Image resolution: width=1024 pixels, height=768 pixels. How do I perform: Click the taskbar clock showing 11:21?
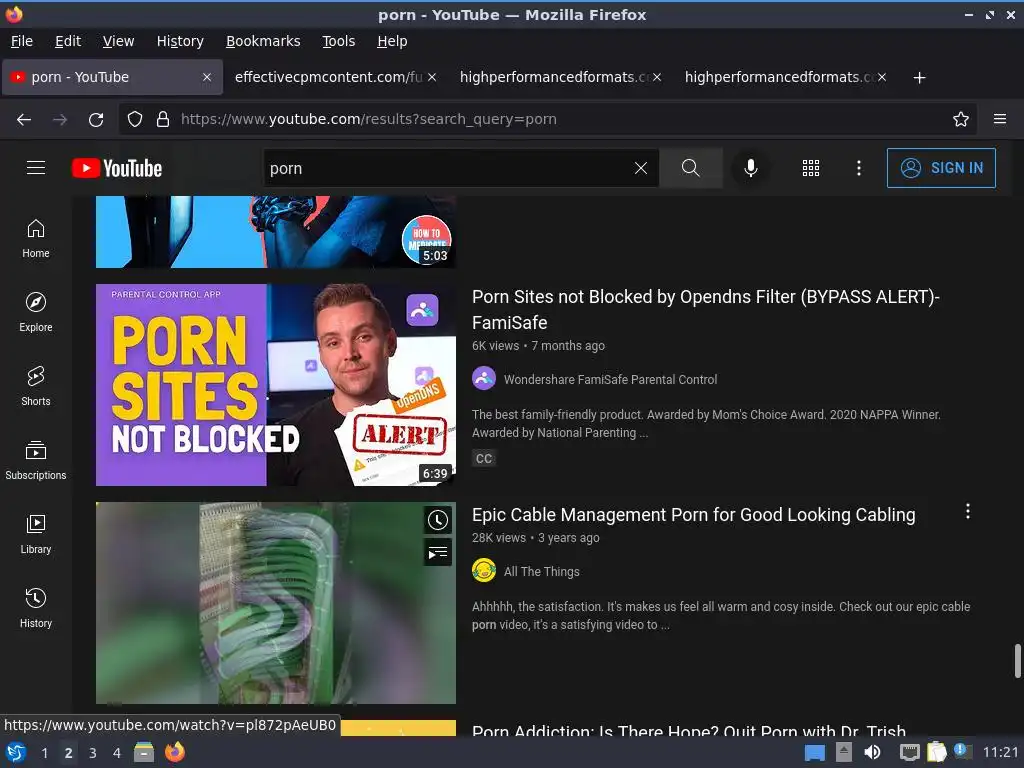[x=1000, y=752]
